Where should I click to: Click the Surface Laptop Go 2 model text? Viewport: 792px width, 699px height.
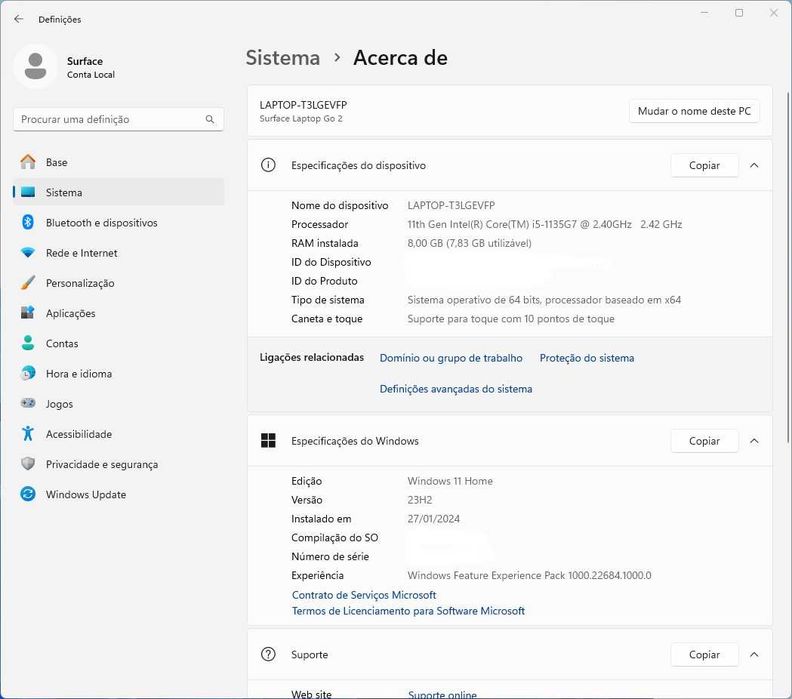(x=301, y=119)
